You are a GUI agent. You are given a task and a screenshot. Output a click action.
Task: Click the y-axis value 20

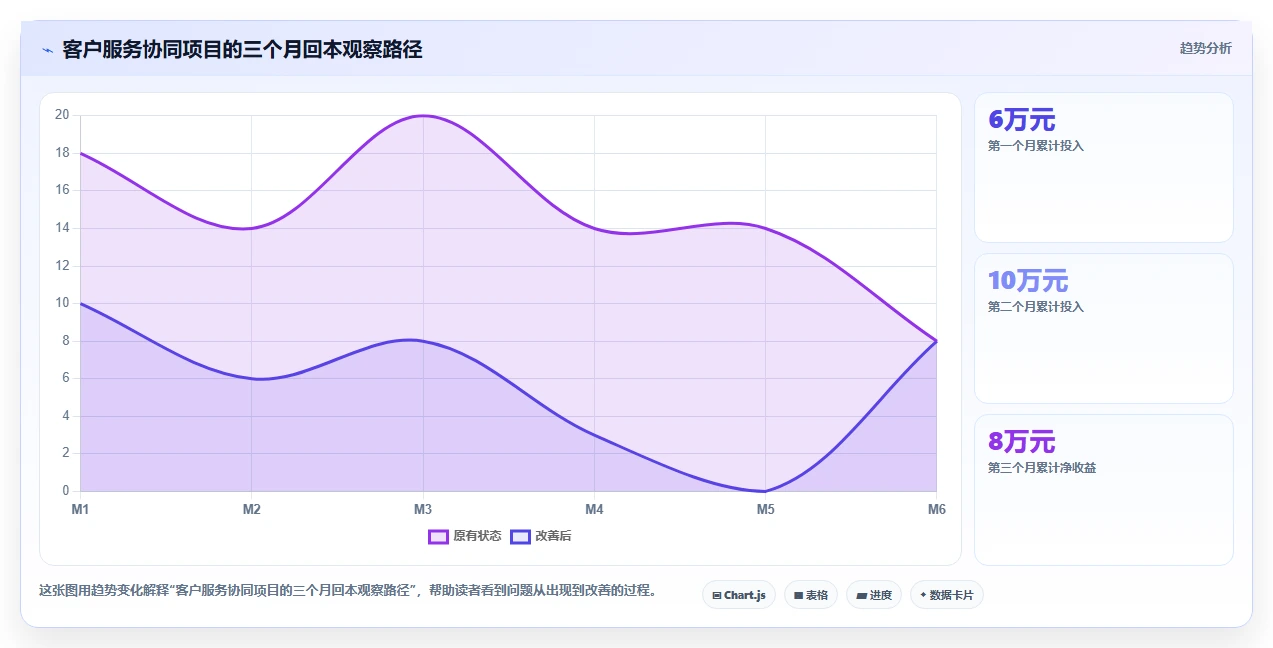click(x=62, y=115)
